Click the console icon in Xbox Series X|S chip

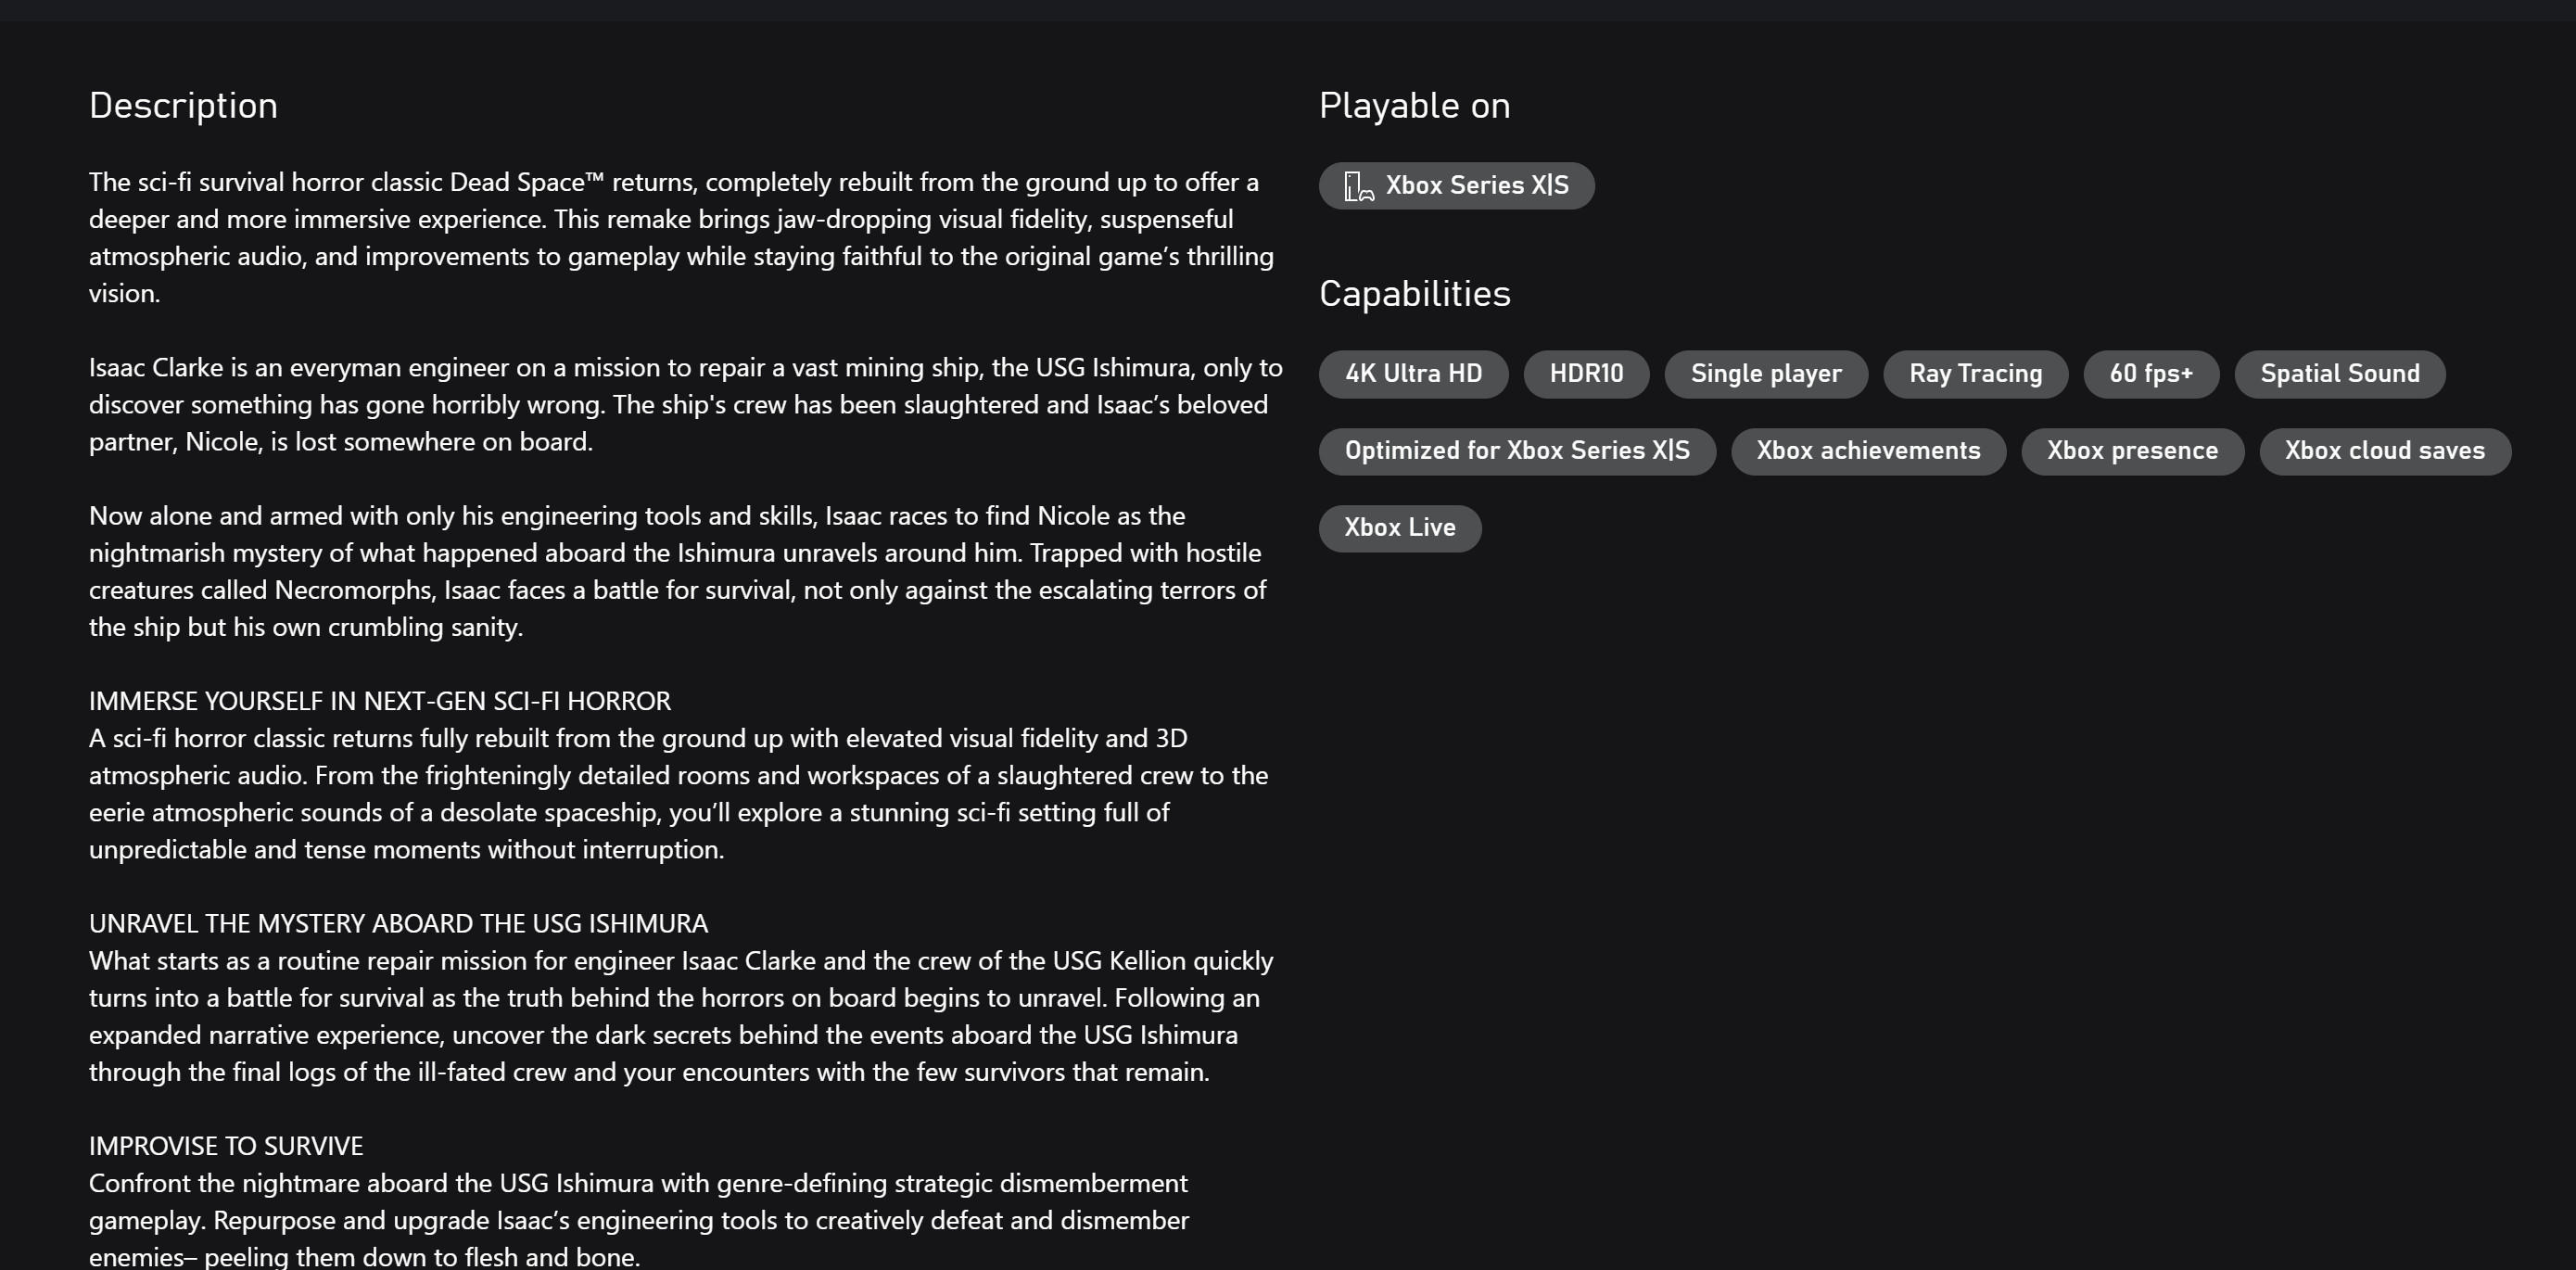coord(1359,186)
